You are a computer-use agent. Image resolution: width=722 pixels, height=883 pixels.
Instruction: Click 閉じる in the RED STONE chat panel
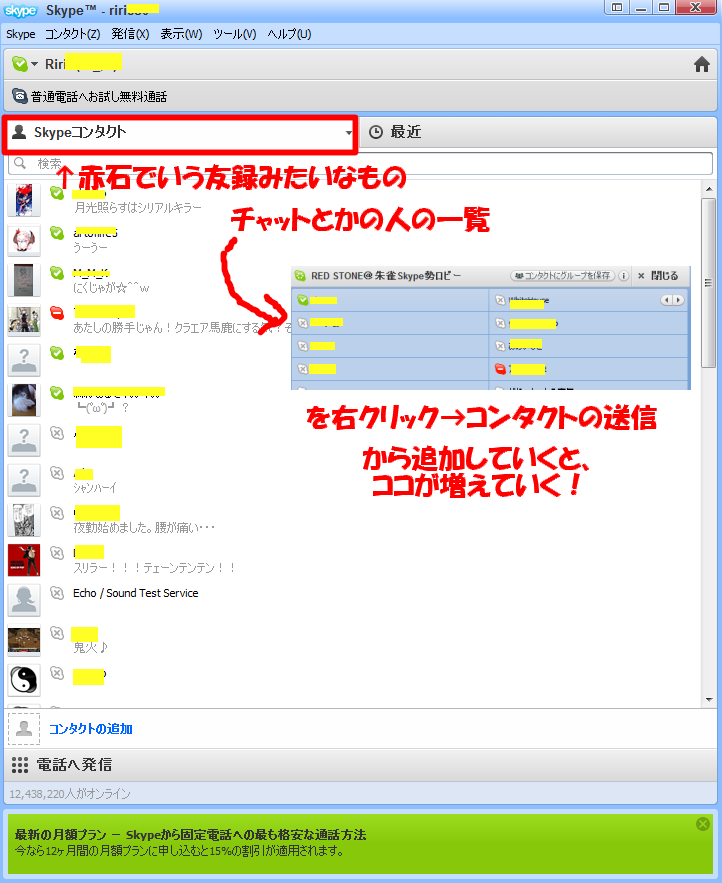tap(658, 276)
